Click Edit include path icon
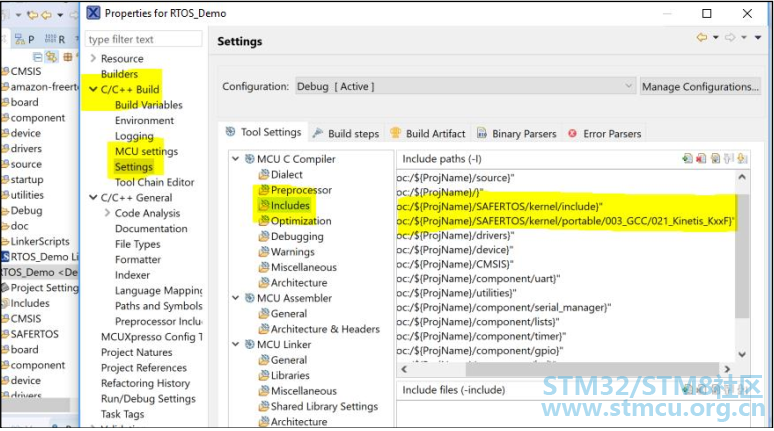Screen dimensions: 774x431 click(x=715, y=159)
